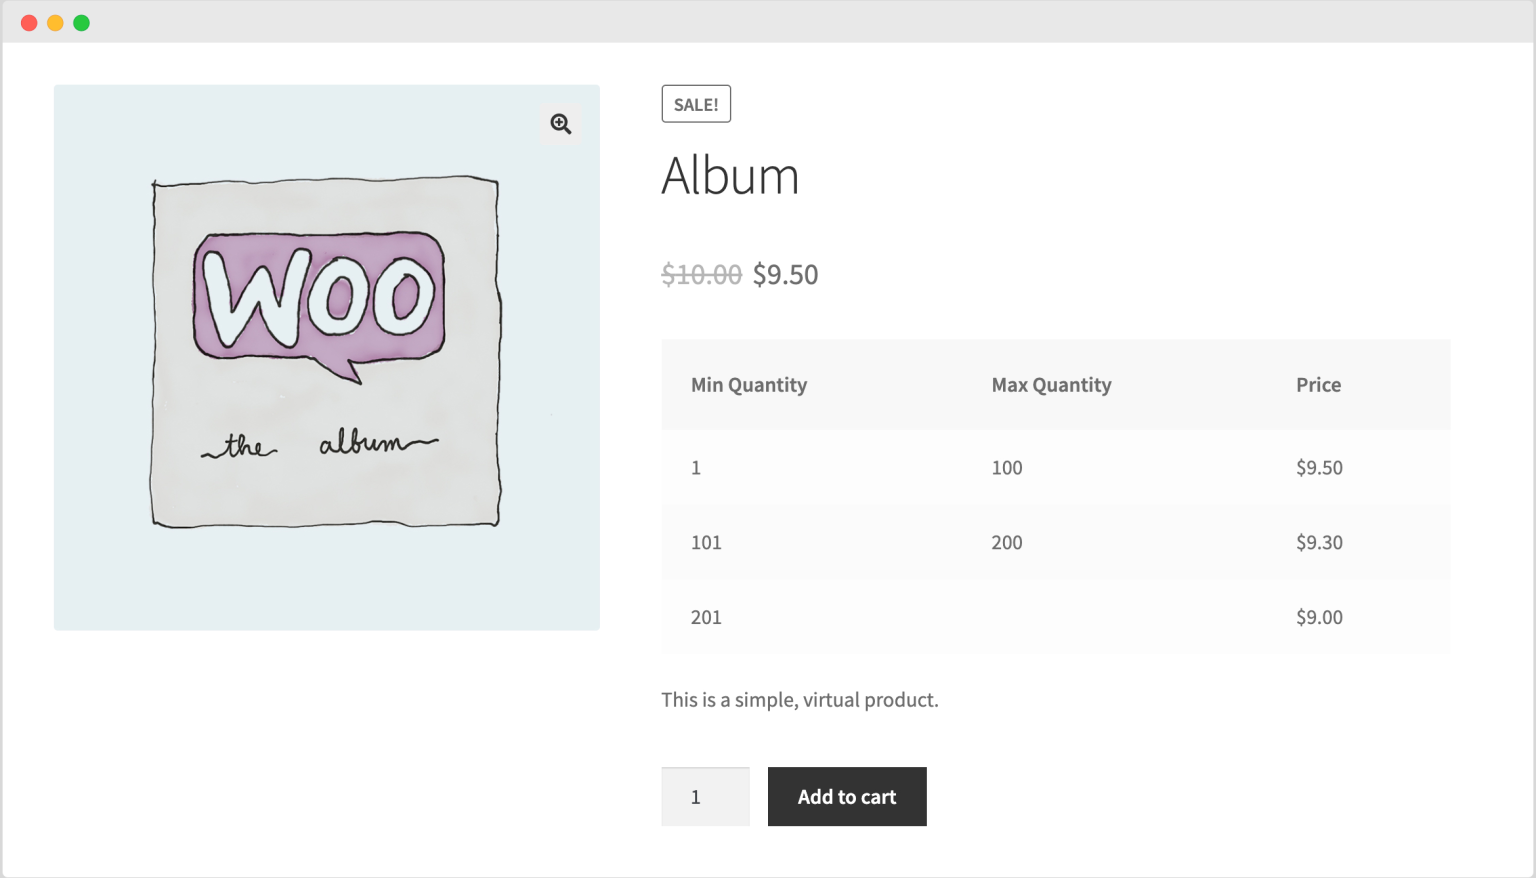Click the SALE! badge

pos(696,104)
